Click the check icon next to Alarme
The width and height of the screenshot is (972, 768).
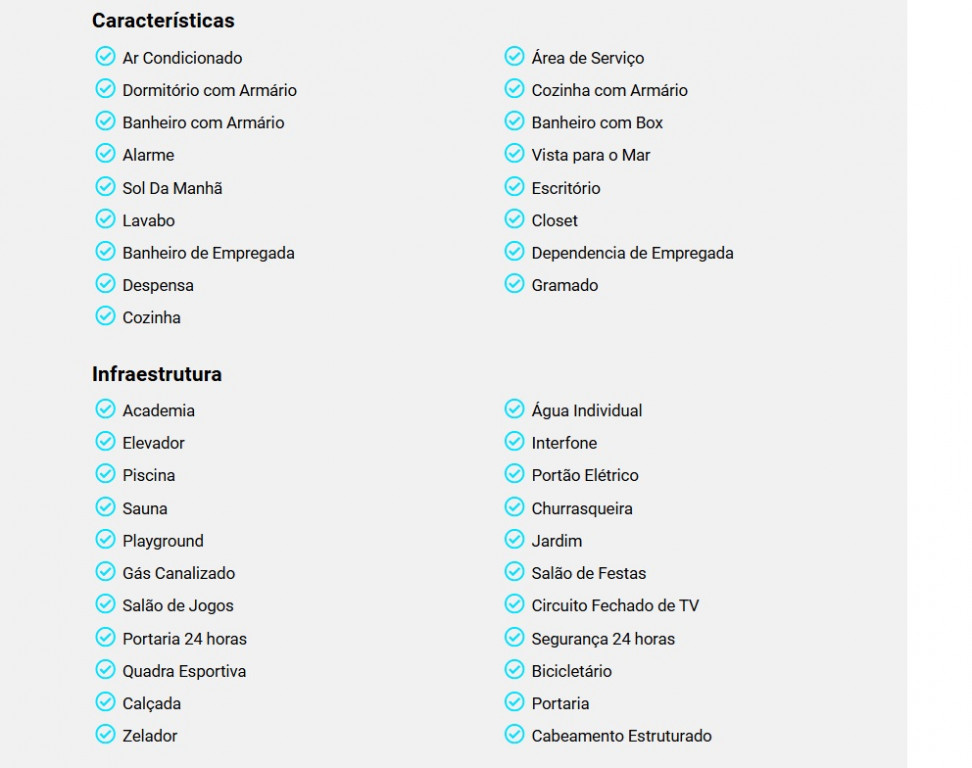point(105,153)
